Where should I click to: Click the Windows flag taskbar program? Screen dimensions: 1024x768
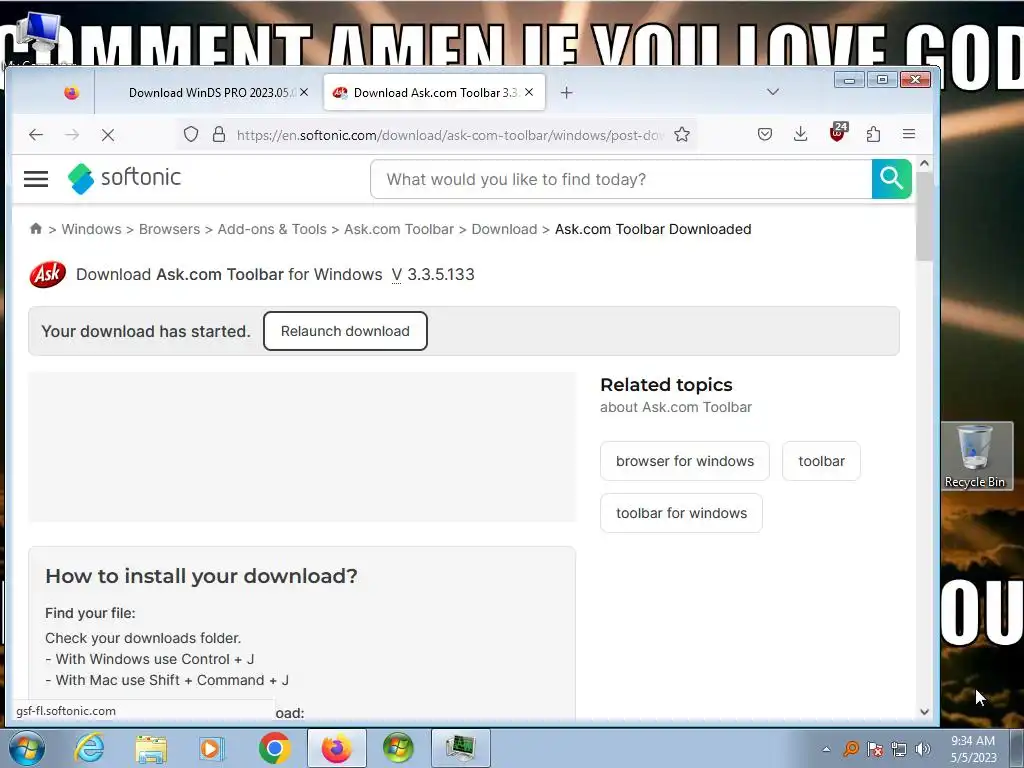point(398,748)
